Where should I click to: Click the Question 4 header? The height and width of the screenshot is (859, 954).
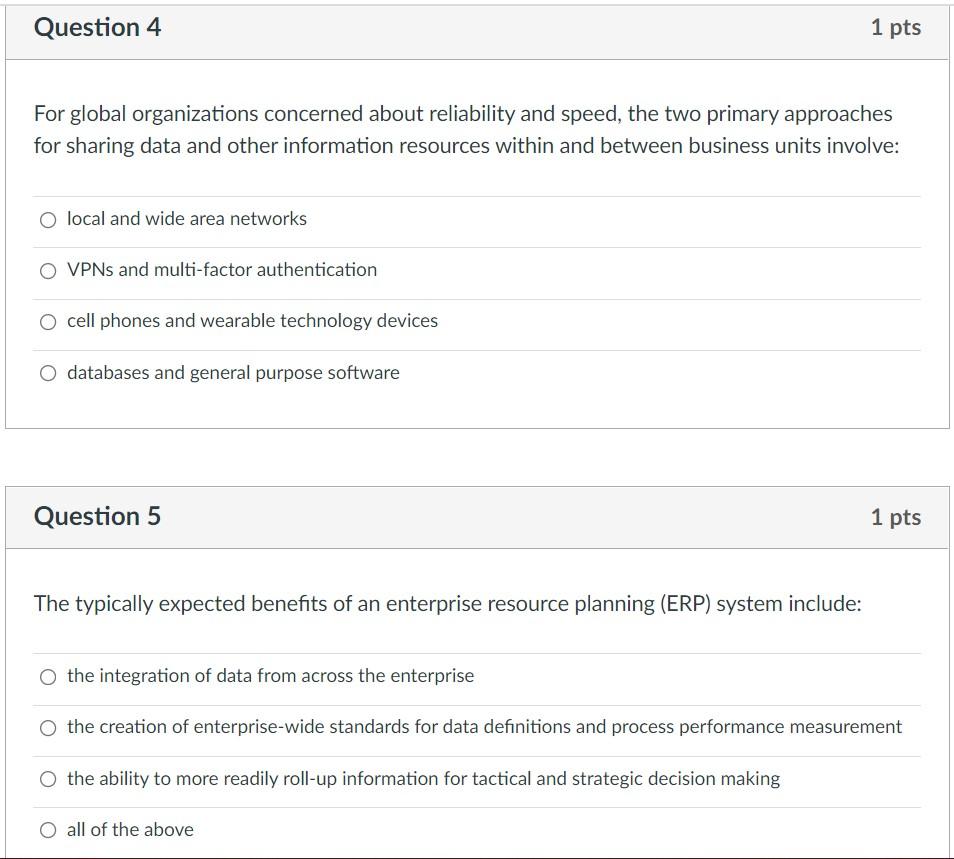tap(95, 28)
